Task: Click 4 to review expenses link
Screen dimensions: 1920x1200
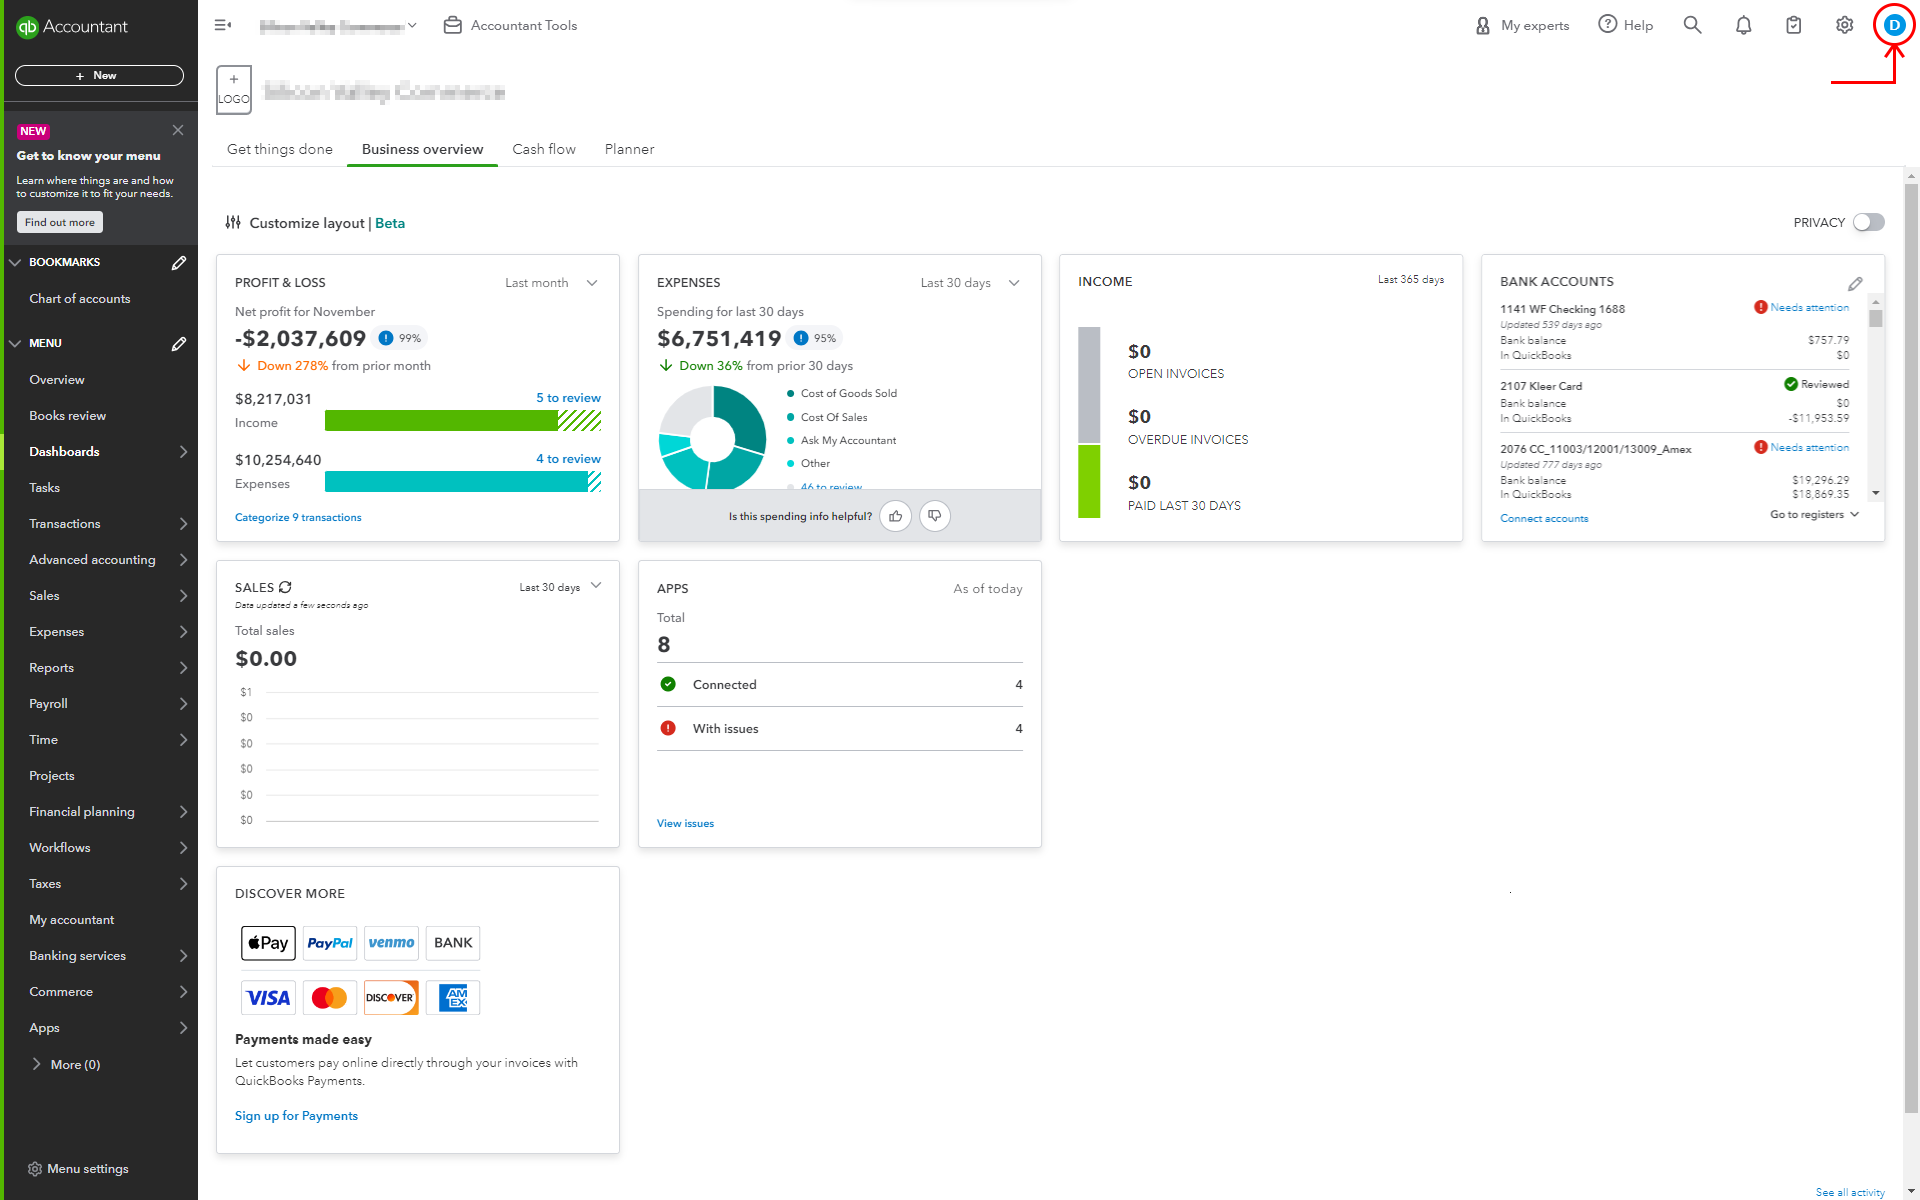Action: 568,459
